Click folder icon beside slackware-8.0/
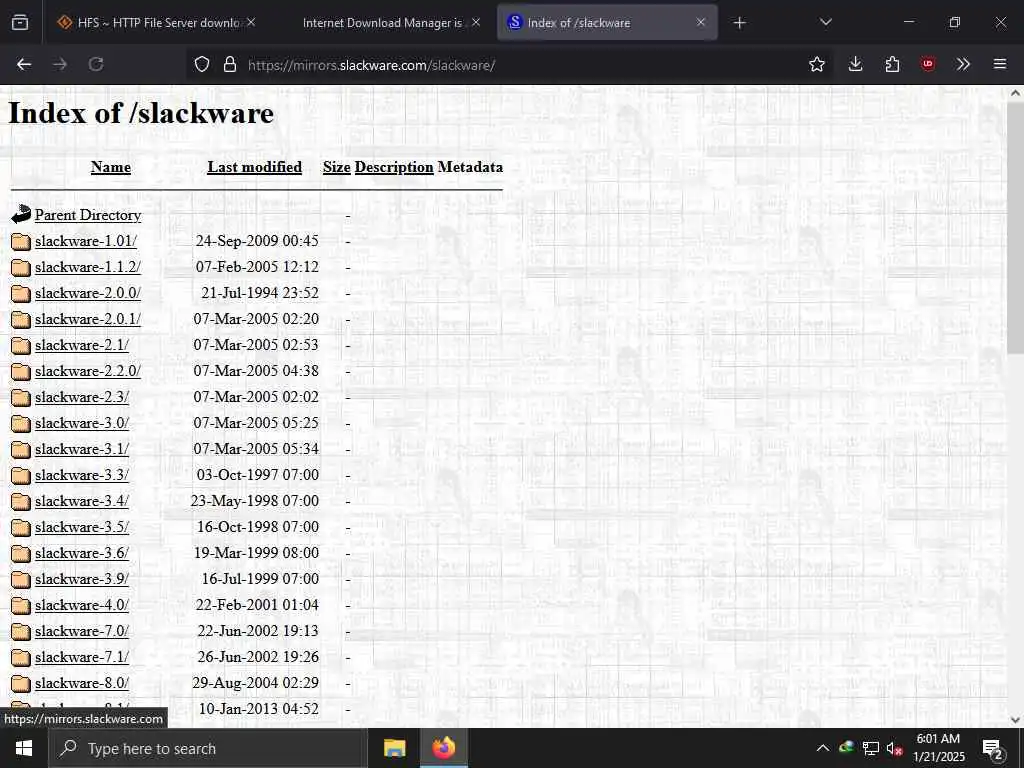The image size is (1024, 768). click(21, 684)
